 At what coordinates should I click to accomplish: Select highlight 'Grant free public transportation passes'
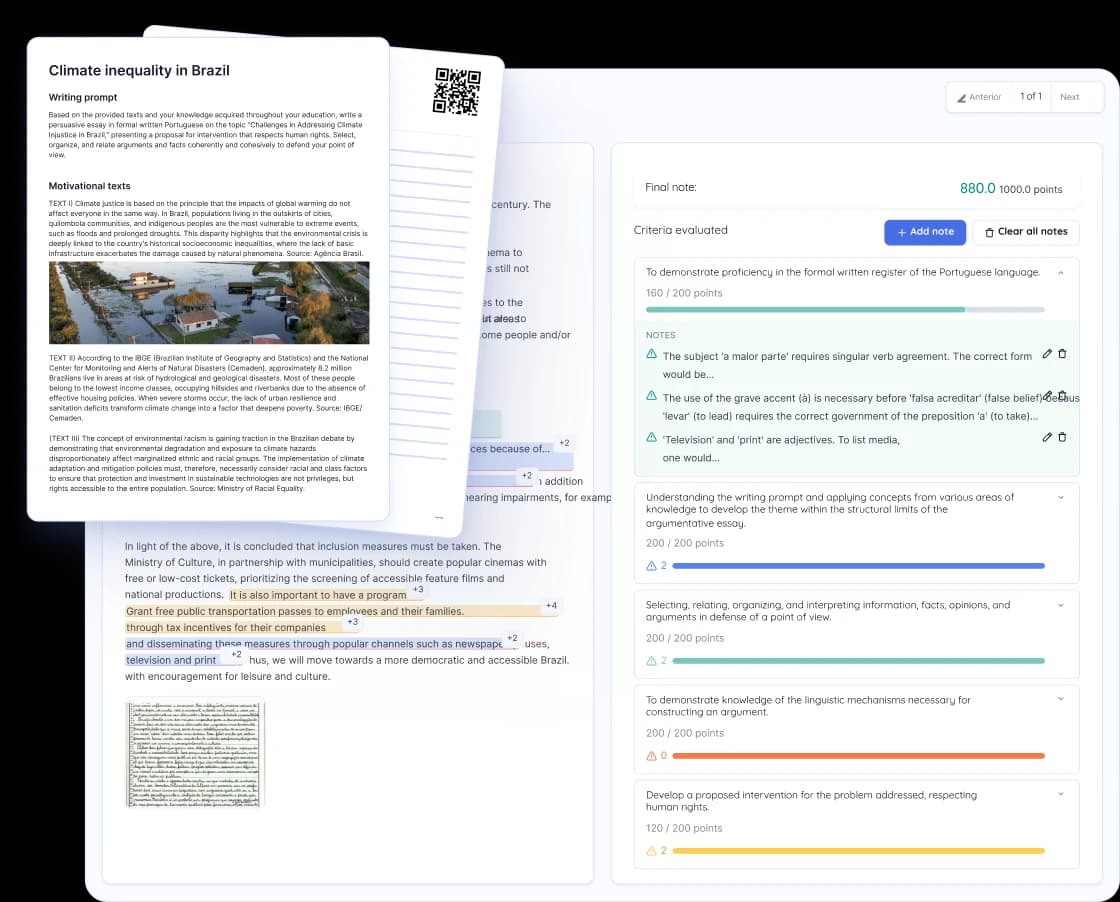point(295,611)
